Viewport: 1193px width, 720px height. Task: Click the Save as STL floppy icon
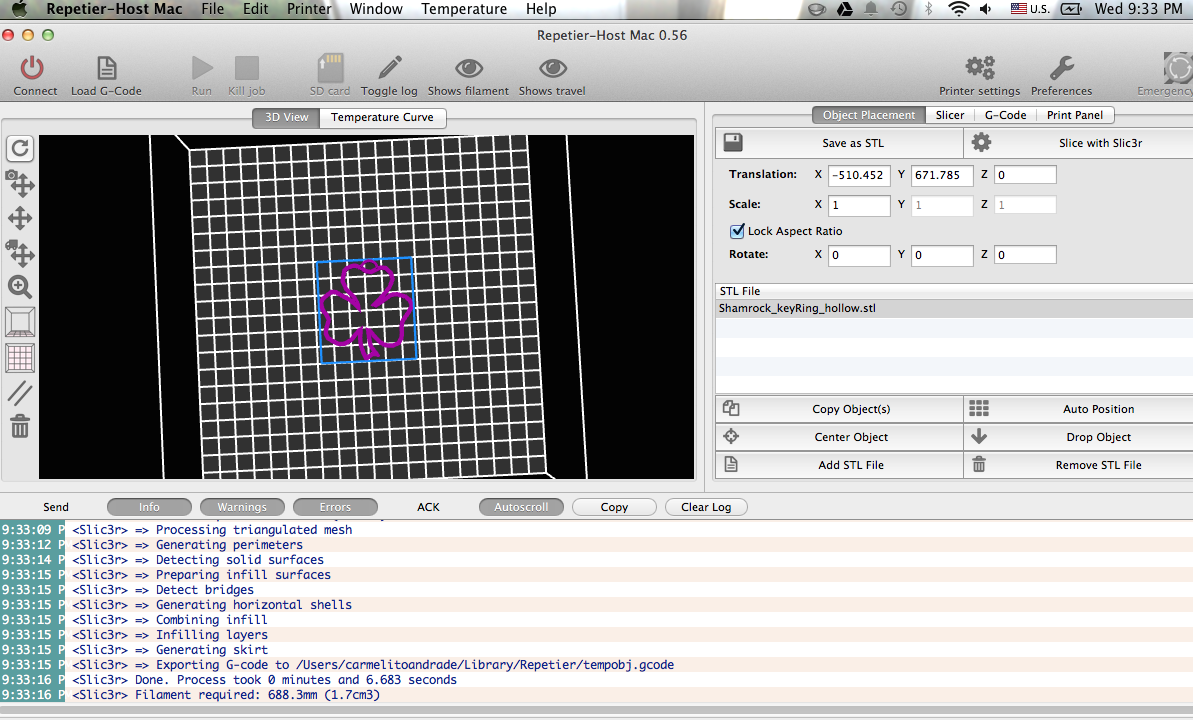point(733,142)
